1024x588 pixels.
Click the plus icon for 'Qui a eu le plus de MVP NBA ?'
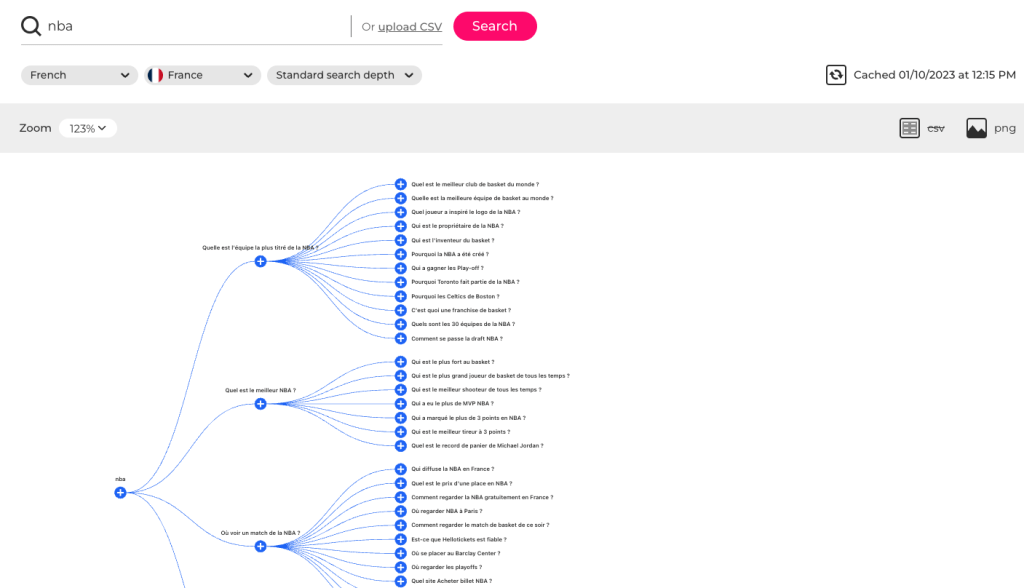400,404
